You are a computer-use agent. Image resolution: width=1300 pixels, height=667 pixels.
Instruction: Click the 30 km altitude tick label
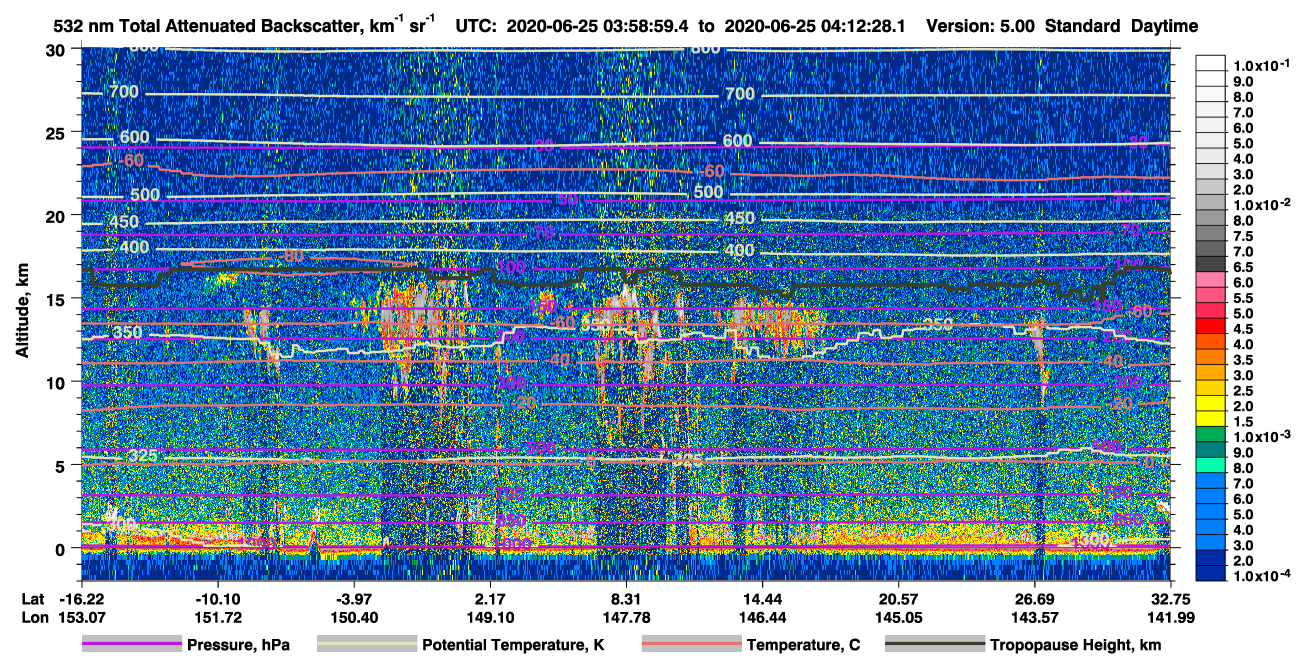[56, 49]
